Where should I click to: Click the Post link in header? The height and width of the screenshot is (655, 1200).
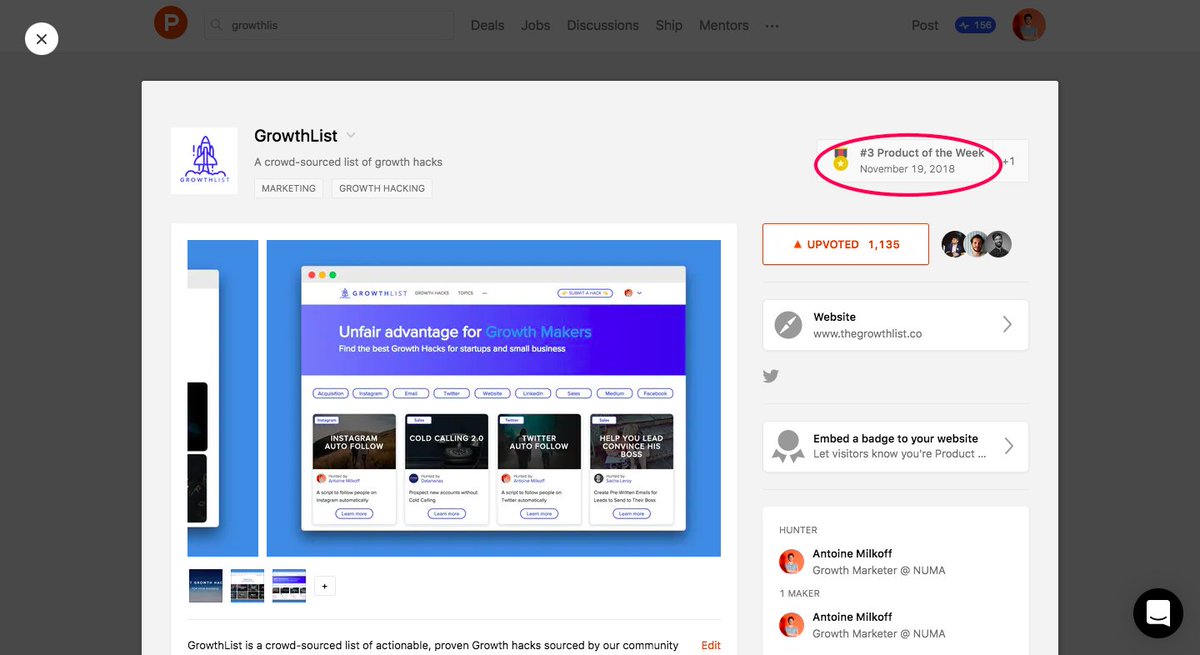coord(925,25)
